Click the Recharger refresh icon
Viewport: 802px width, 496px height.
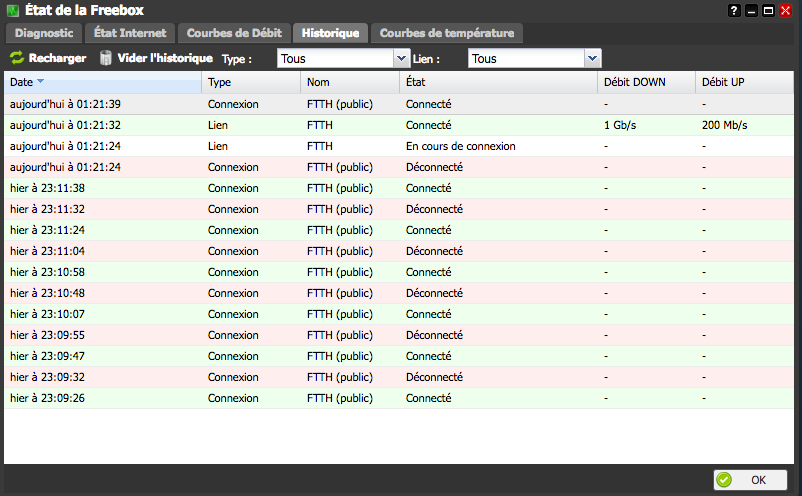(17, 59)
